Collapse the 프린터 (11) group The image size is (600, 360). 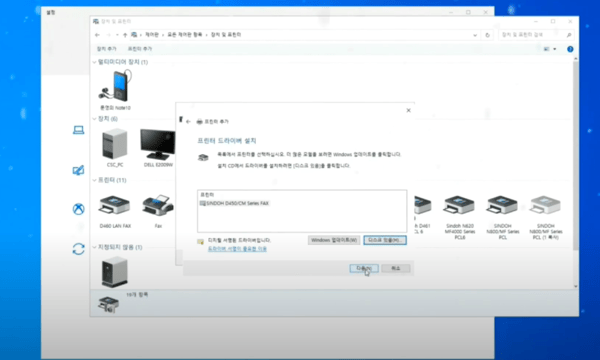tap(95, 180)
